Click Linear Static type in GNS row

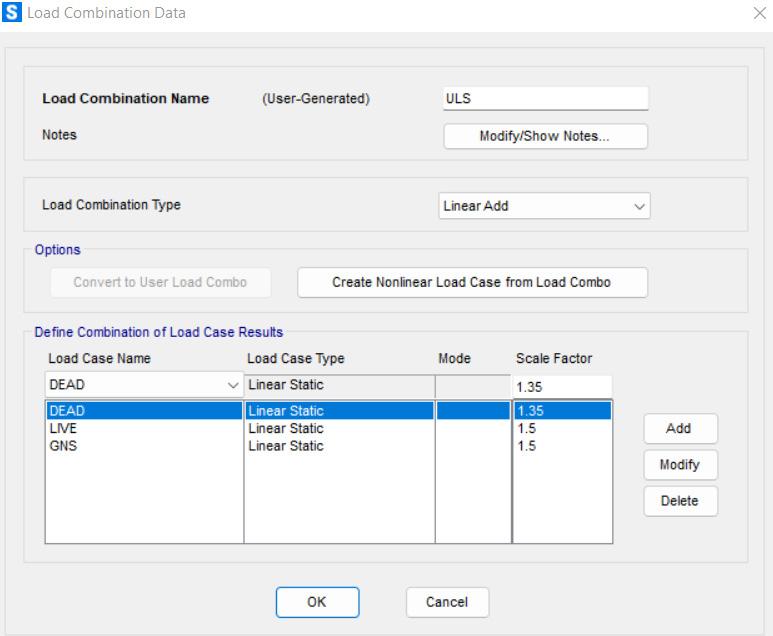[286, 446]
